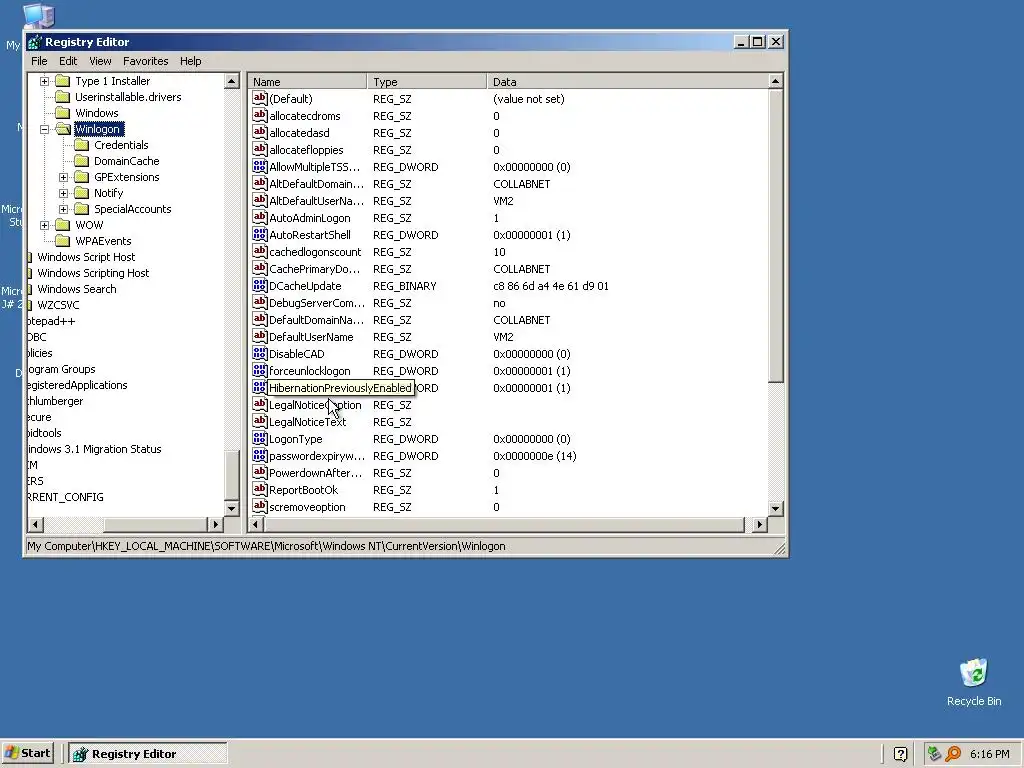This screenshot has width=1024, height=768.
Task: Click the icon beside DefaultUserName value
Action: point(259,336)
